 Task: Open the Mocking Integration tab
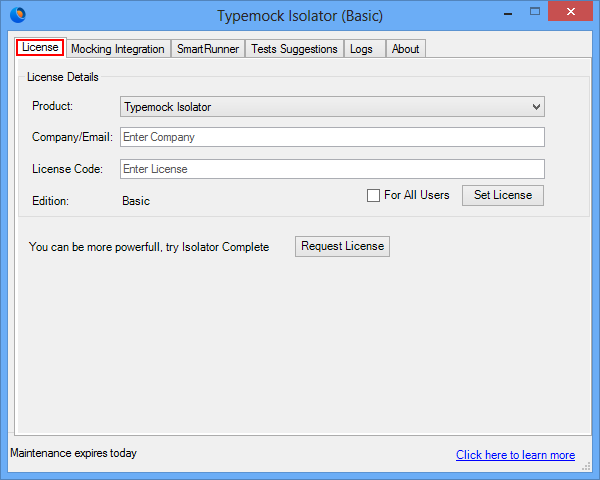[117, 49]
